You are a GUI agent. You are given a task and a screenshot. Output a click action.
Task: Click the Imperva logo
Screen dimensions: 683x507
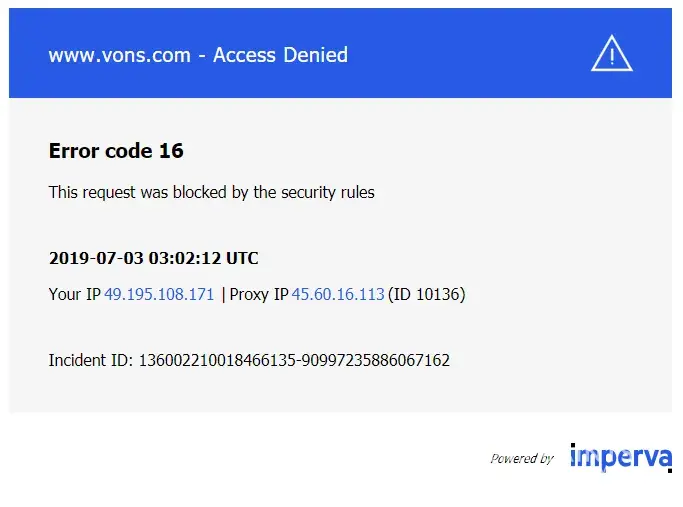coord(620,457)
